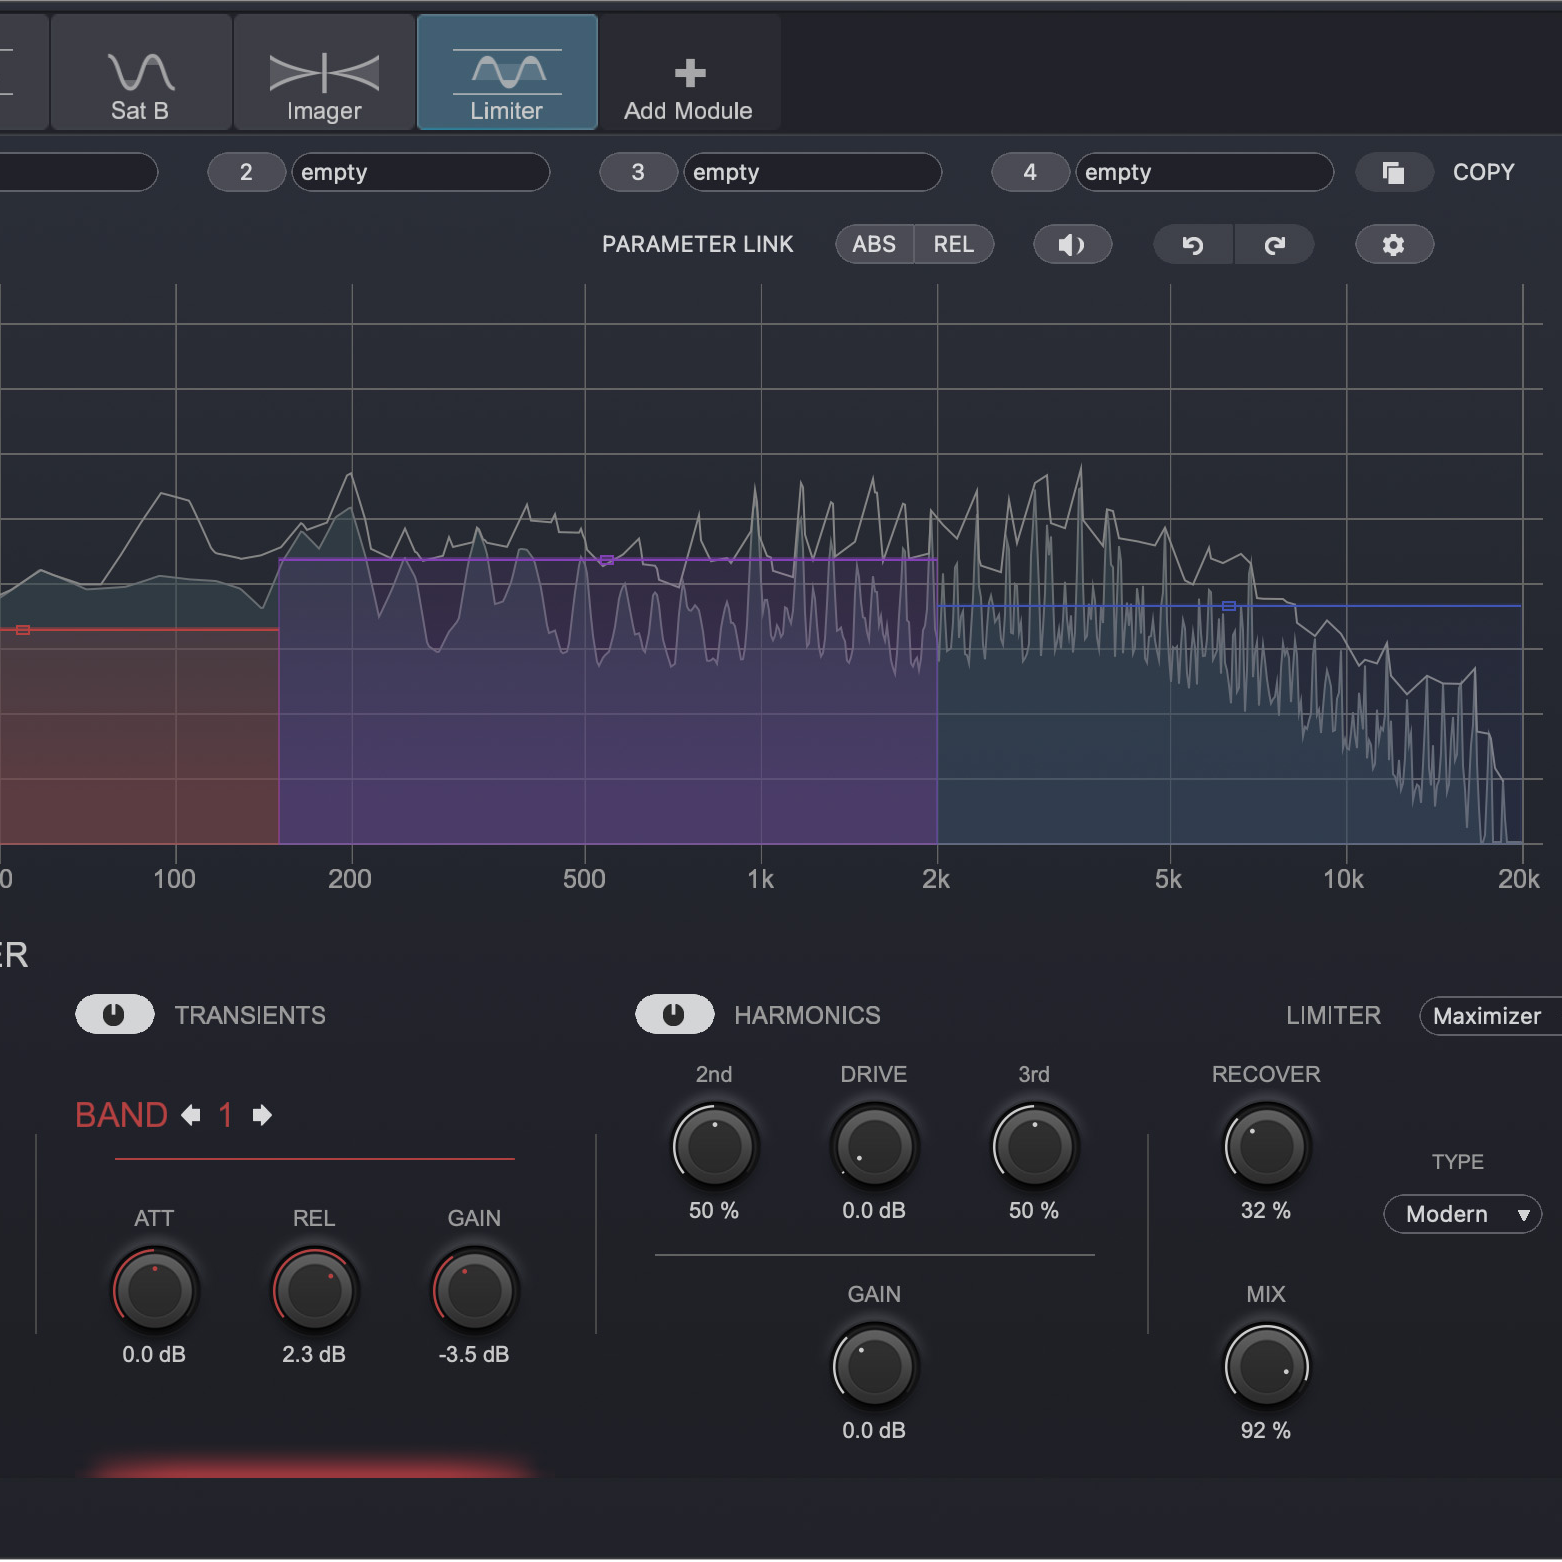
Task: Click the redo arrow icon
Action: tap(1275, 245)
